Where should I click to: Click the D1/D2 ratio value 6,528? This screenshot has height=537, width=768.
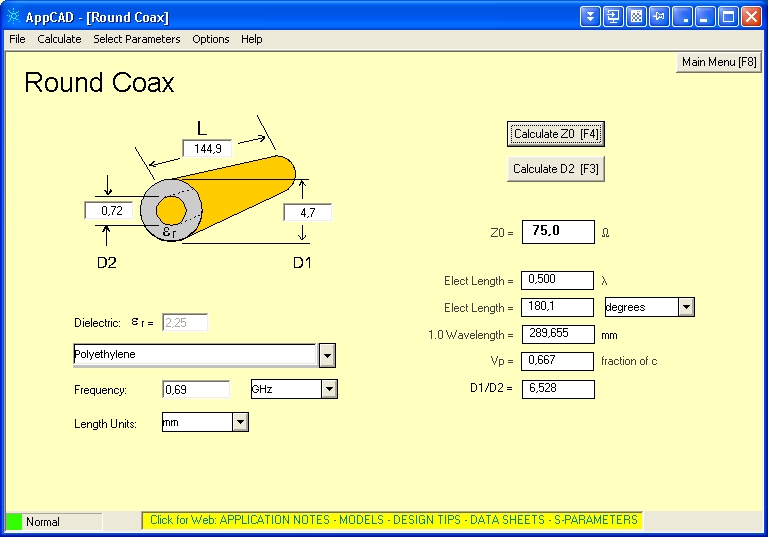(x=558, y=389)
